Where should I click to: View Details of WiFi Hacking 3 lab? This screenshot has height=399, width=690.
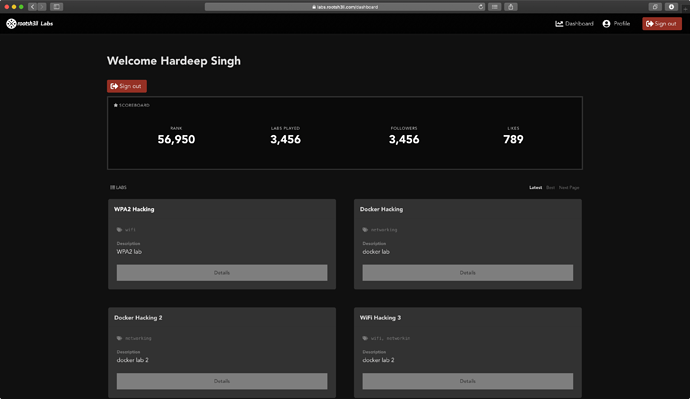coord(468,381)
